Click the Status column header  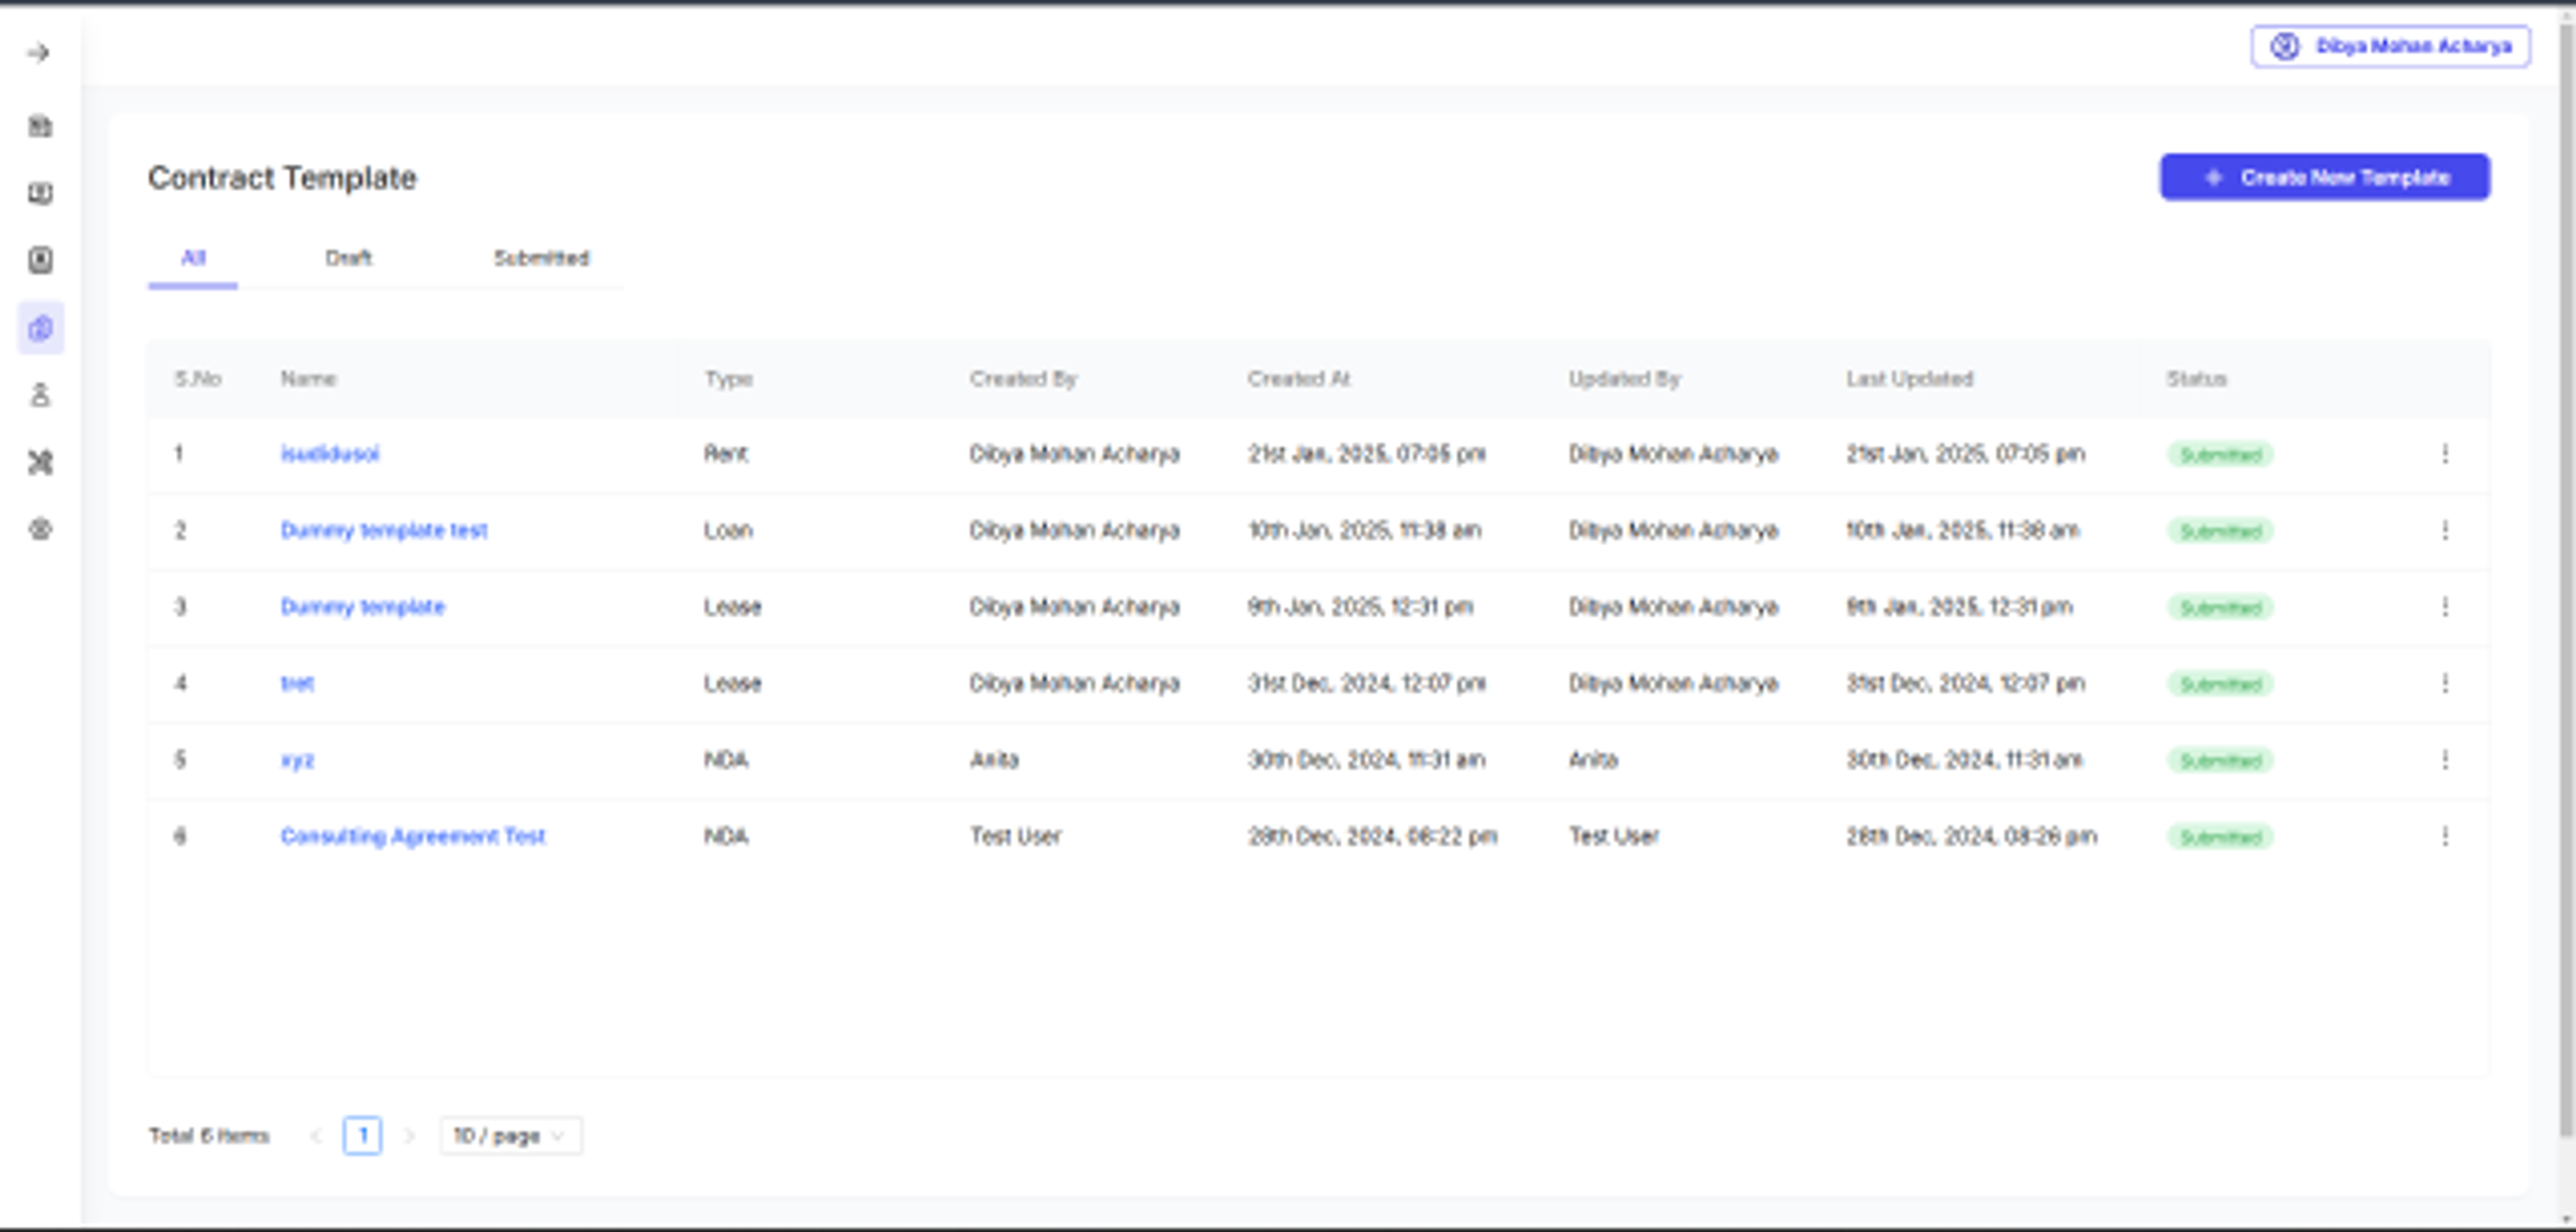(x=2196, y=379)
